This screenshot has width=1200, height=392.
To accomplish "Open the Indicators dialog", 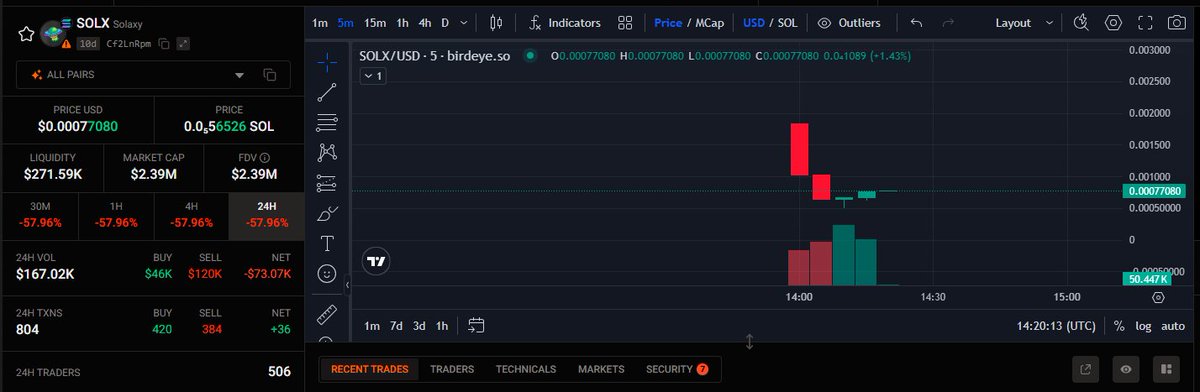I will coord(565,22).
